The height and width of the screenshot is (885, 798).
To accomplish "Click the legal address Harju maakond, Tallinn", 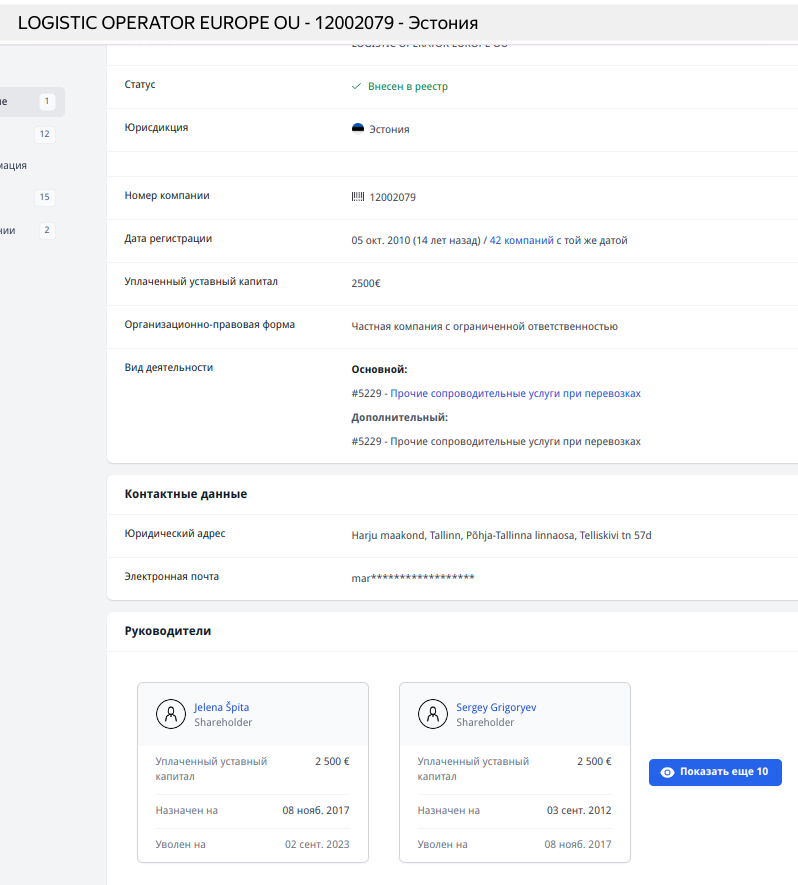I will 501,535.
